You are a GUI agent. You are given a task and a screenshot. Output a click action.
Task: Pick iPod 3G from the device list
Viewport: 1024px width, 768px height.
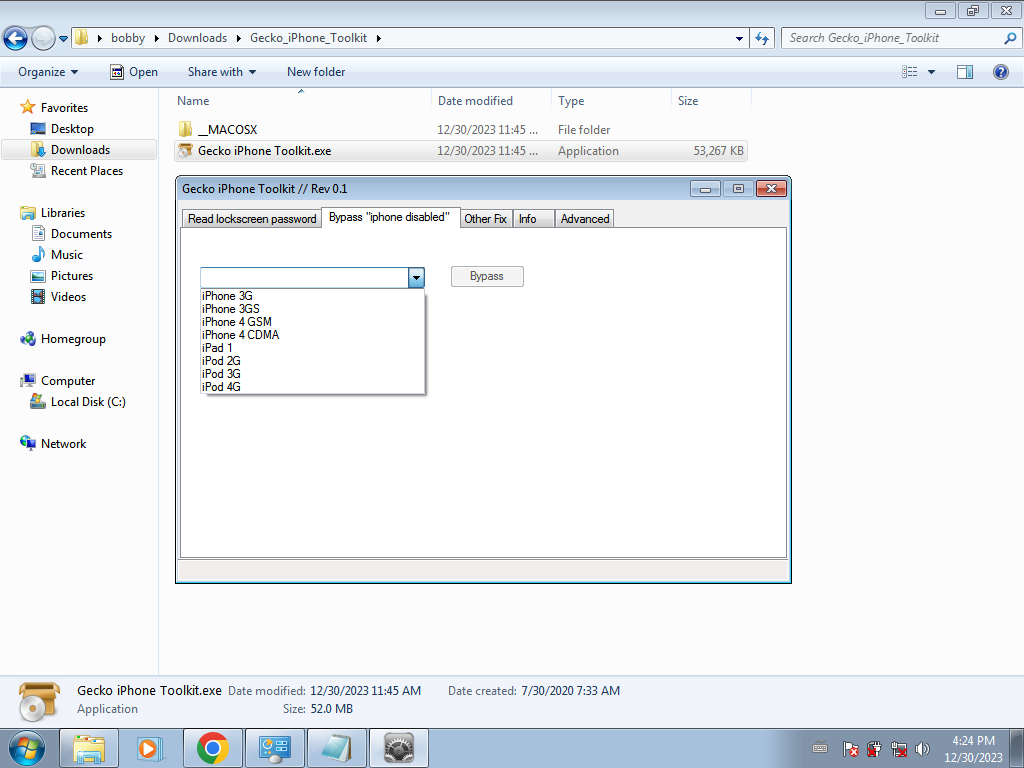tap(313, 374)
